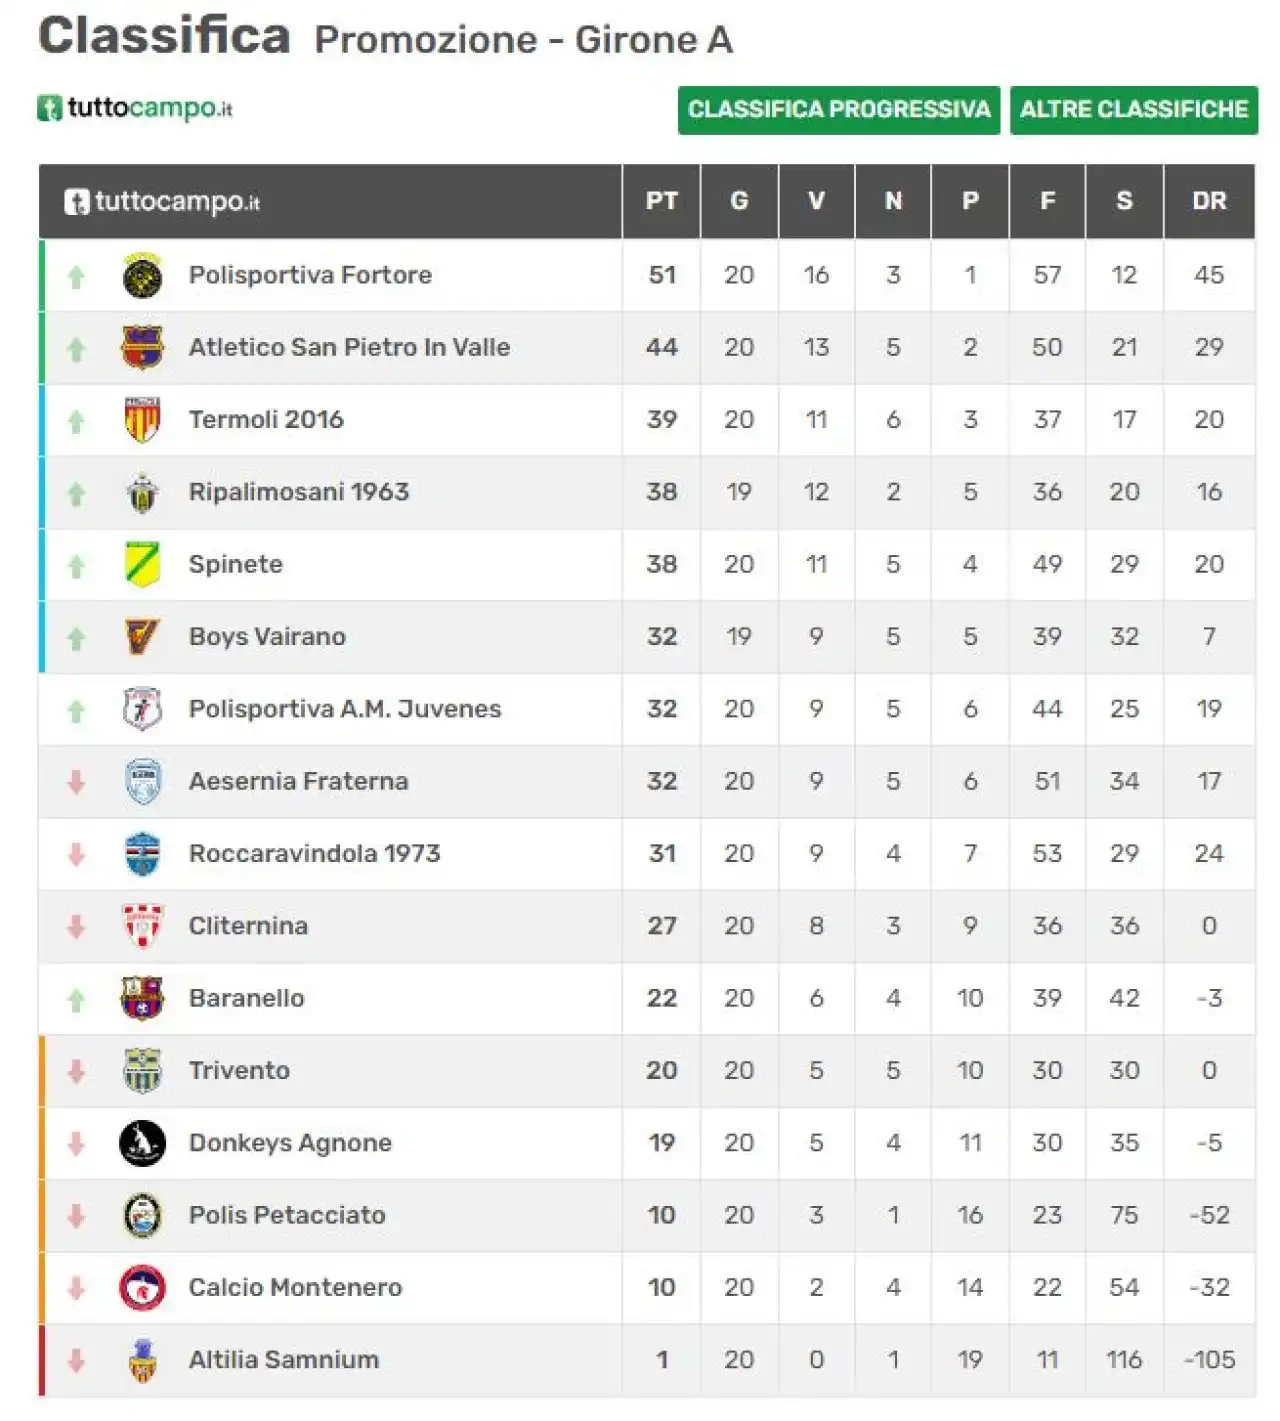Click the Termoli 2016 shield logo
The height and width of the screenshot is (1421, 1280).
142,420
